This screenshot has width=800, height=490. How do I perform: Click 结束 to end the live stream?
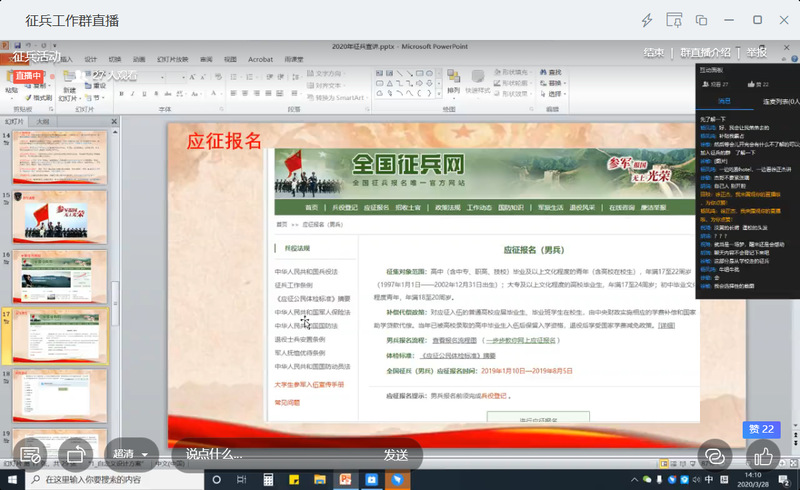[654, 52]
